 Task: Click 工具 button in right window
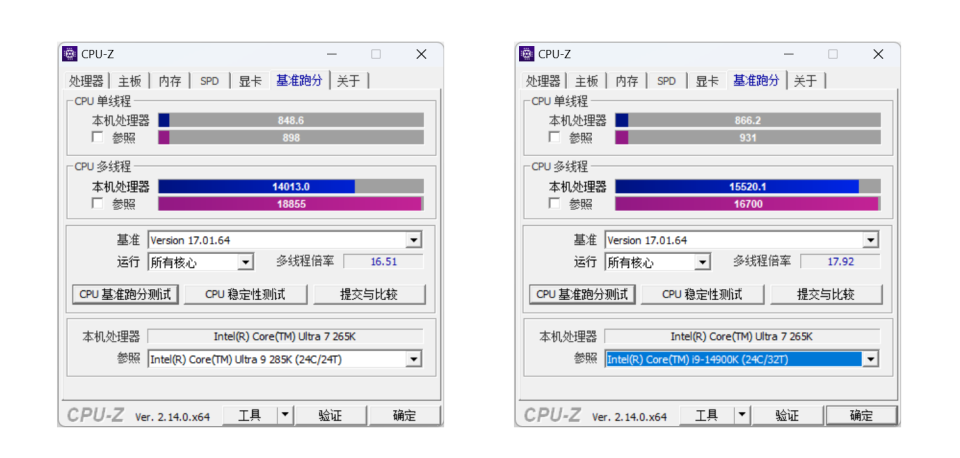[x=707, y=415]
